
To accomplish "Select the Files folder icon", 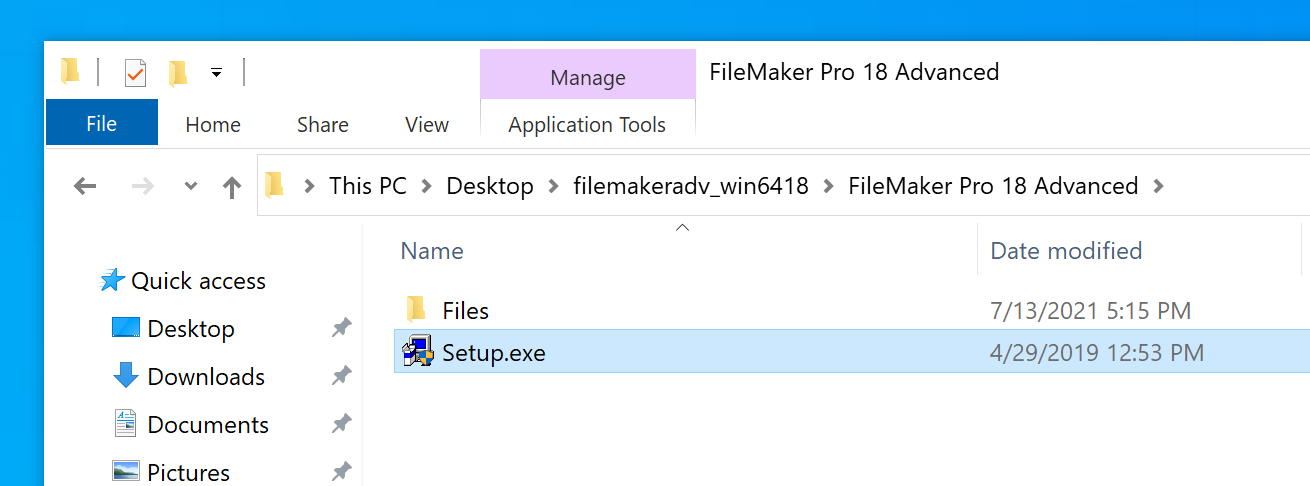I will point(417,310).
